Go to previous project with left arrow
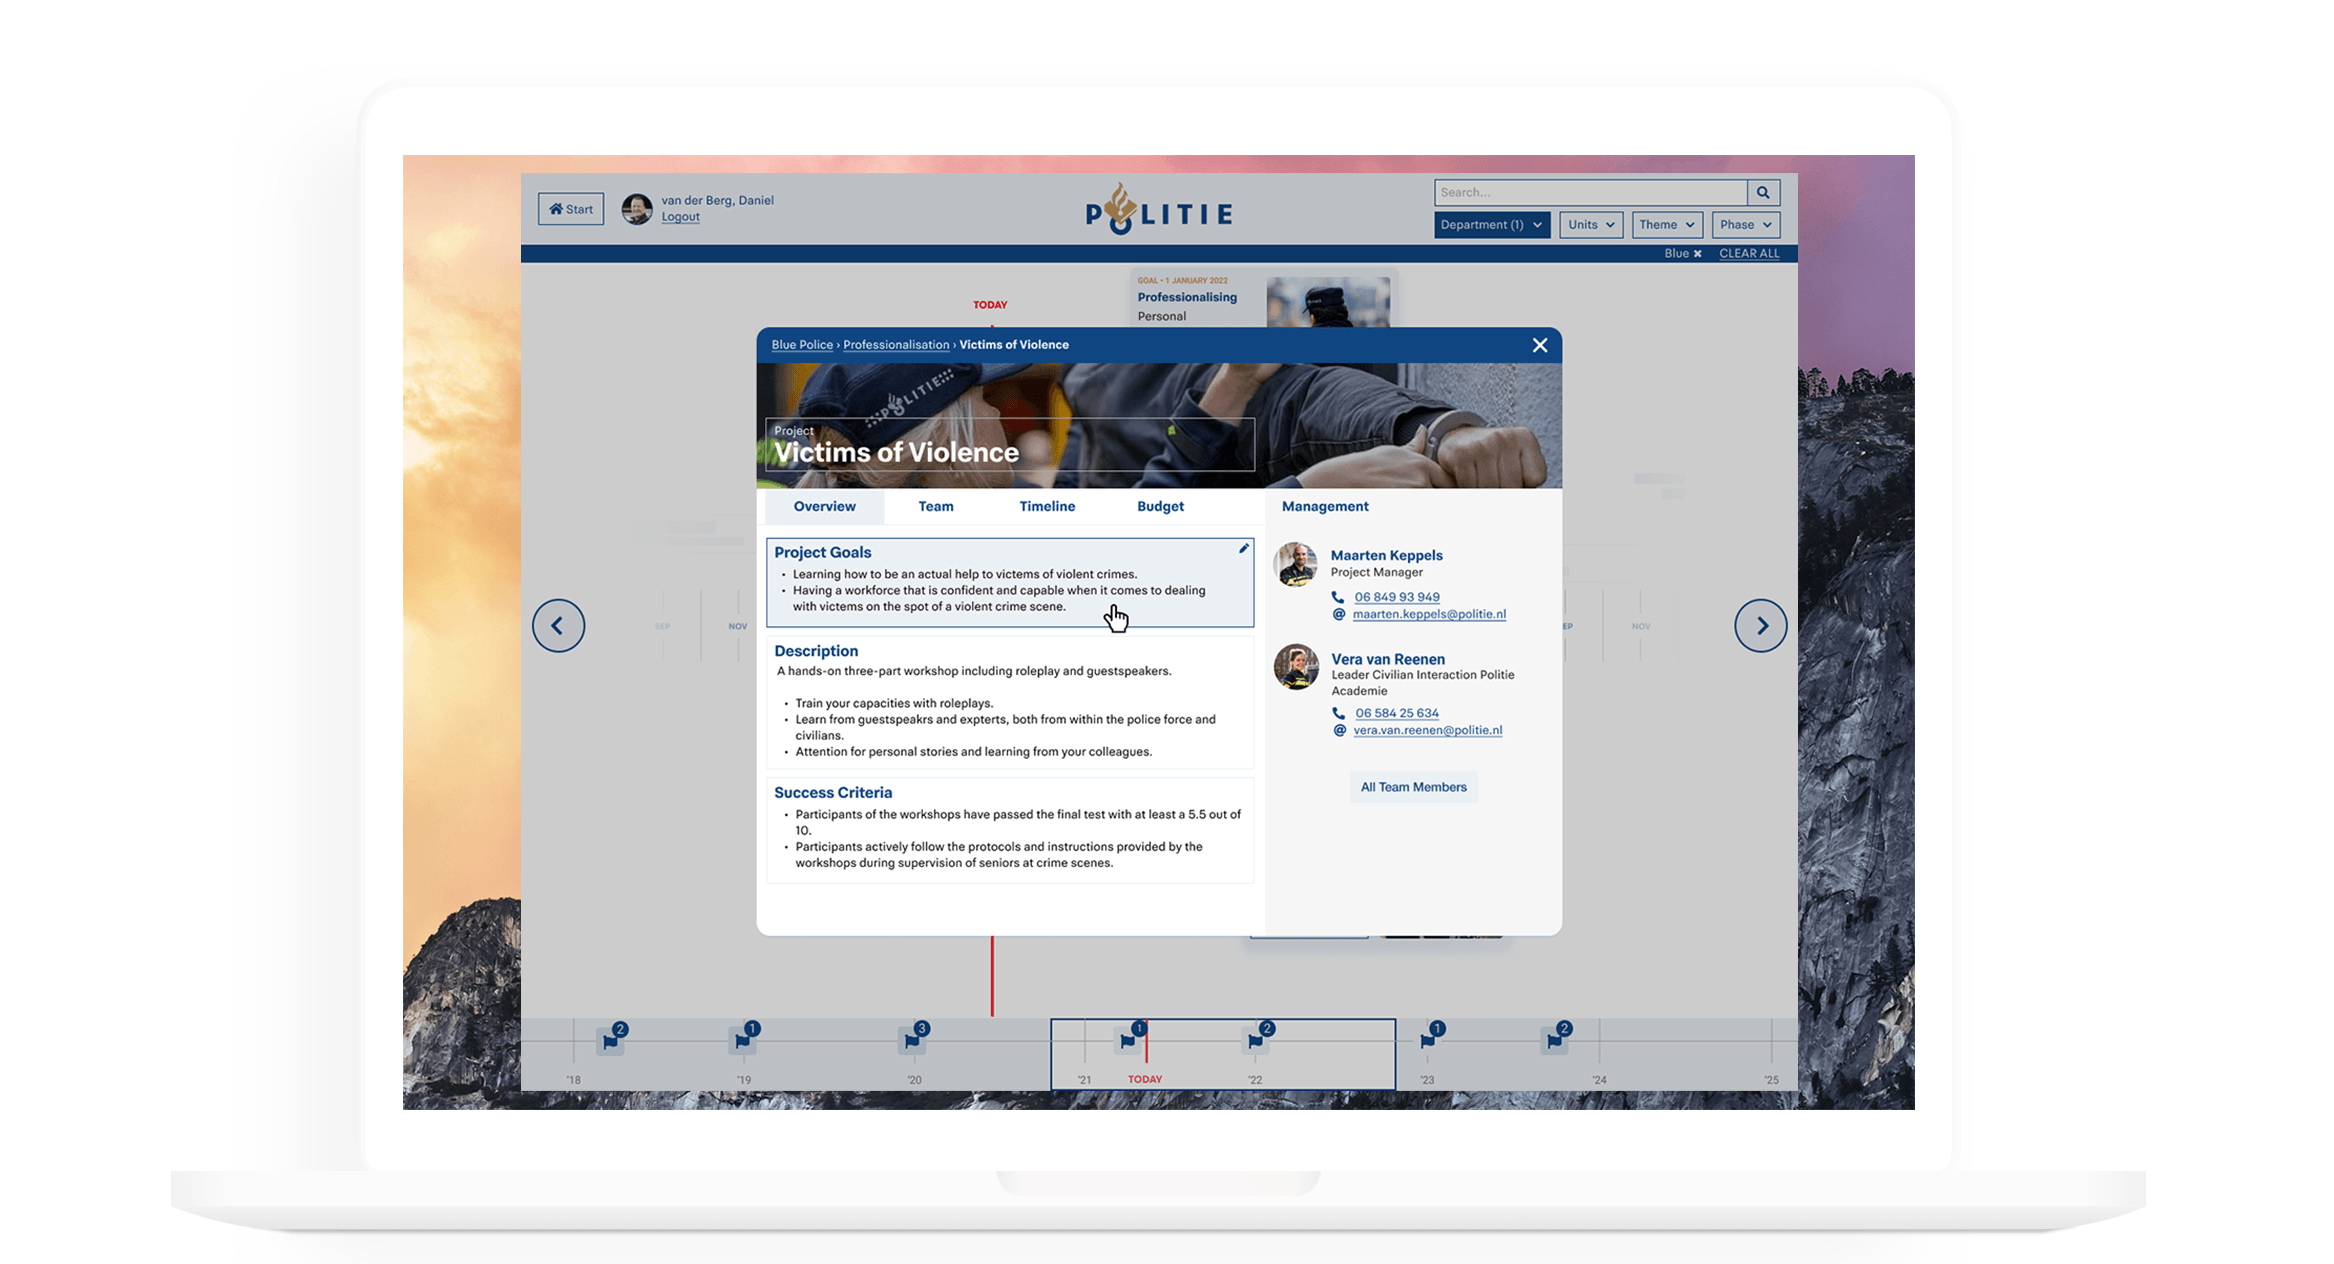 [x=558, y=626]
